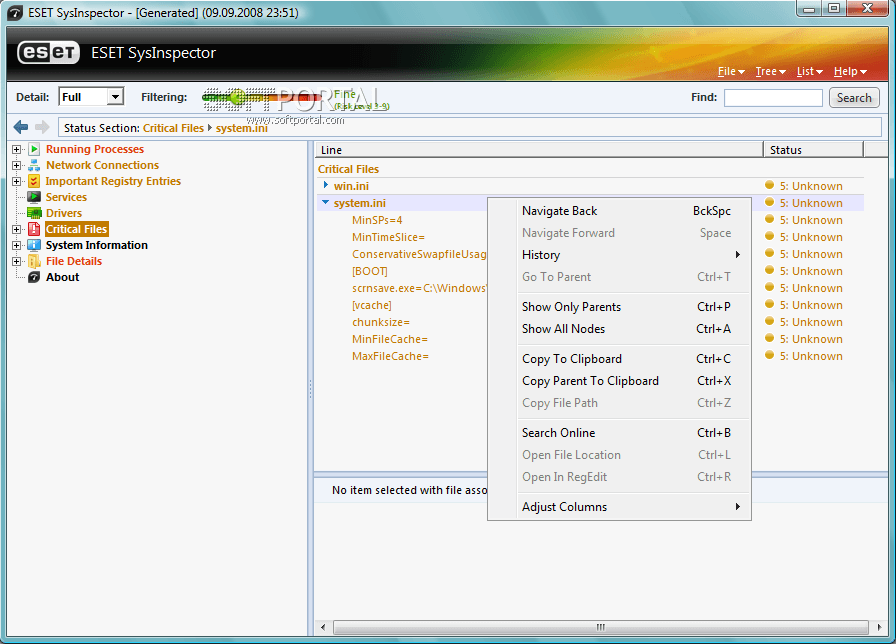Image resolution: width=896 pixels, height=644 pixels.
Task: Select the scrnsave.exe line
Action: (419, 288)
